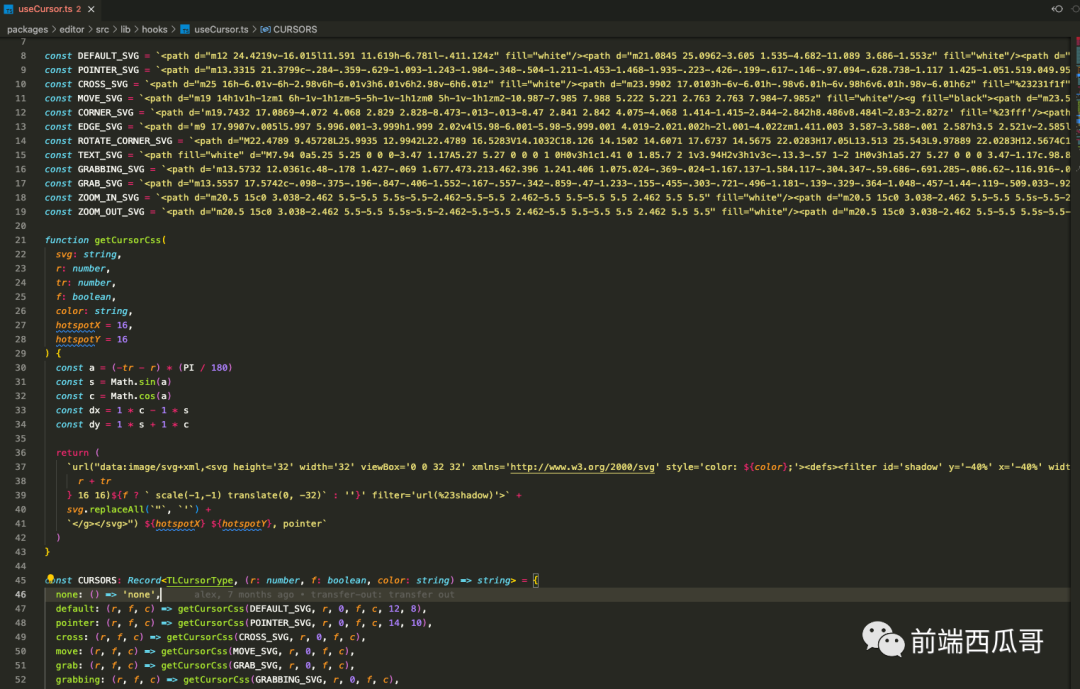This screenshot has height=689, width=1080.
Task: Open the packages breadcrumb
Action: click(28, 30)
